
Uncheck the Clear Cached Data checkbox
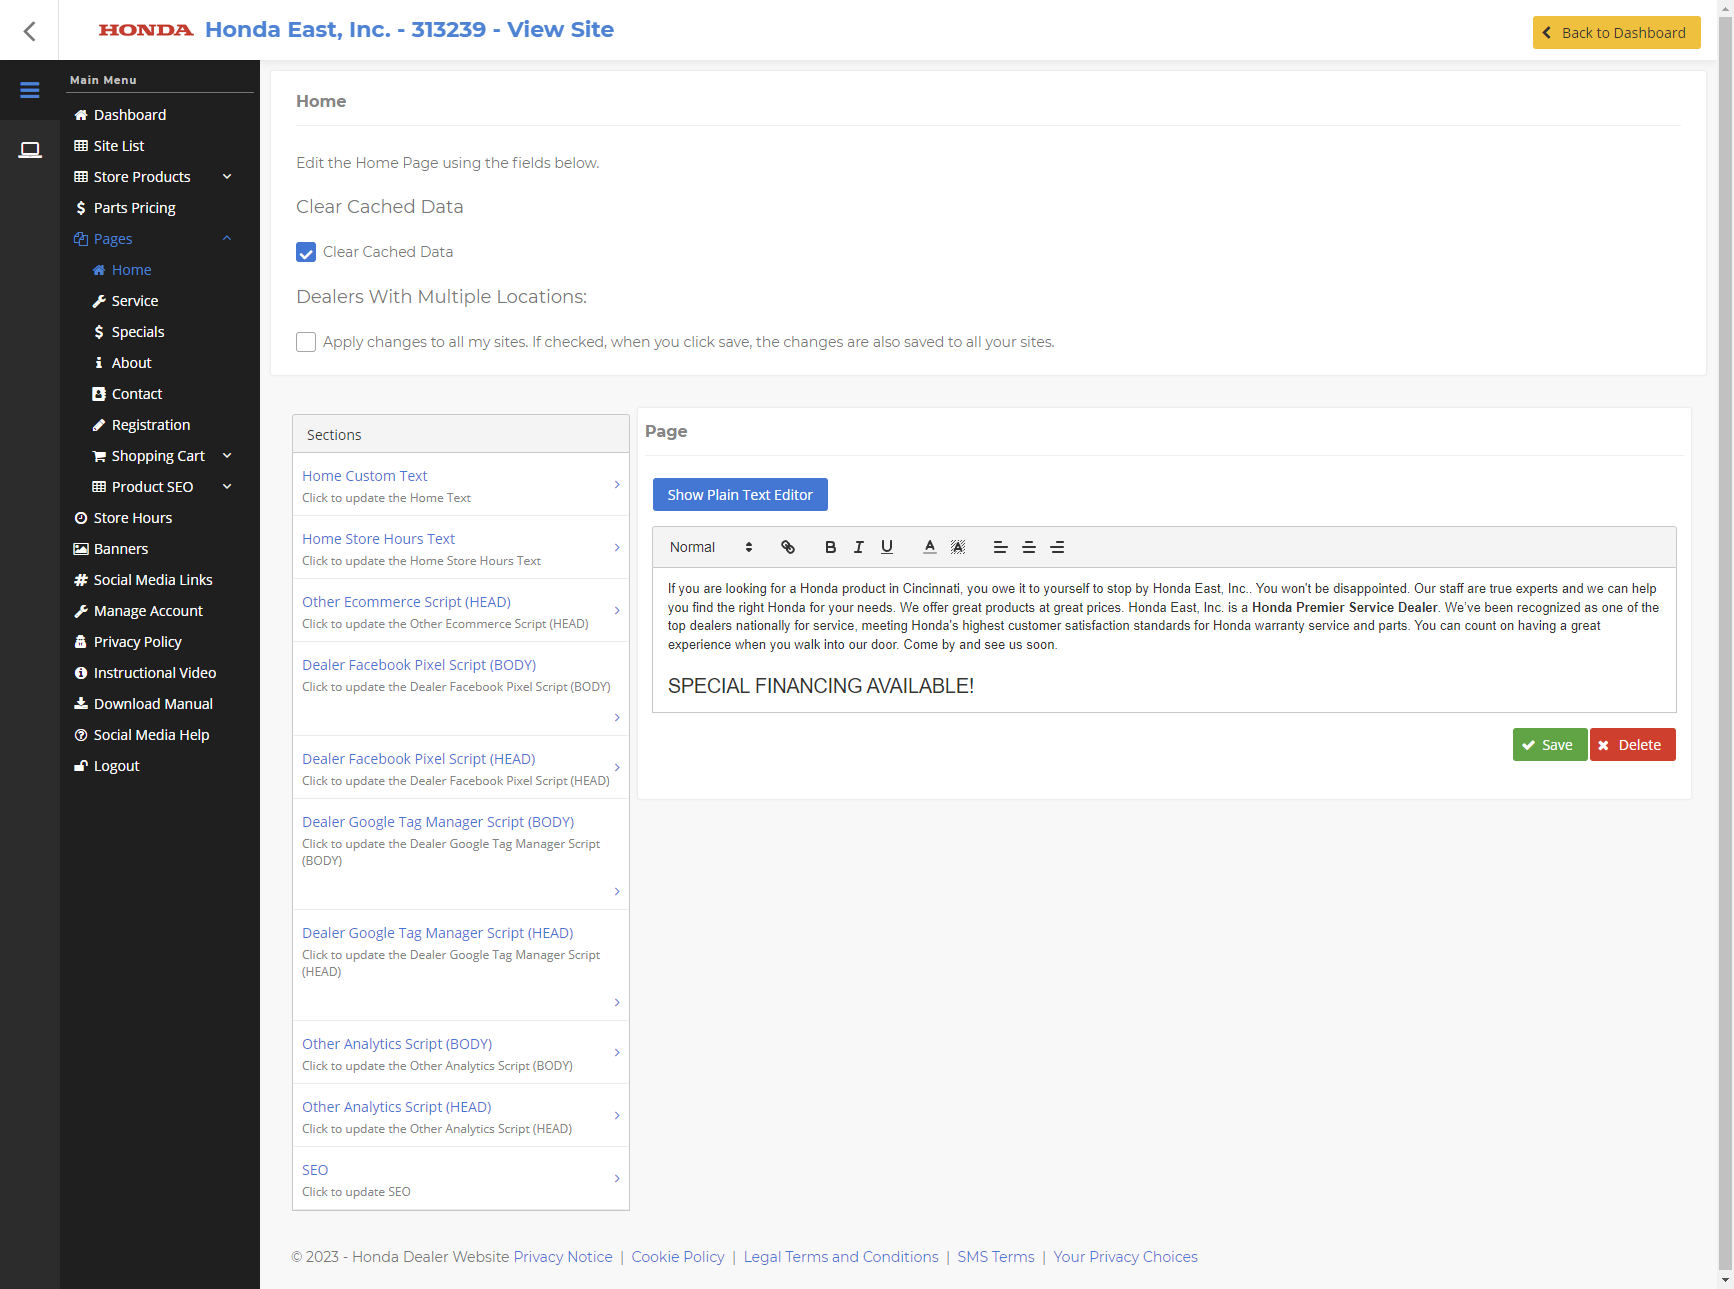pos(306,252)
